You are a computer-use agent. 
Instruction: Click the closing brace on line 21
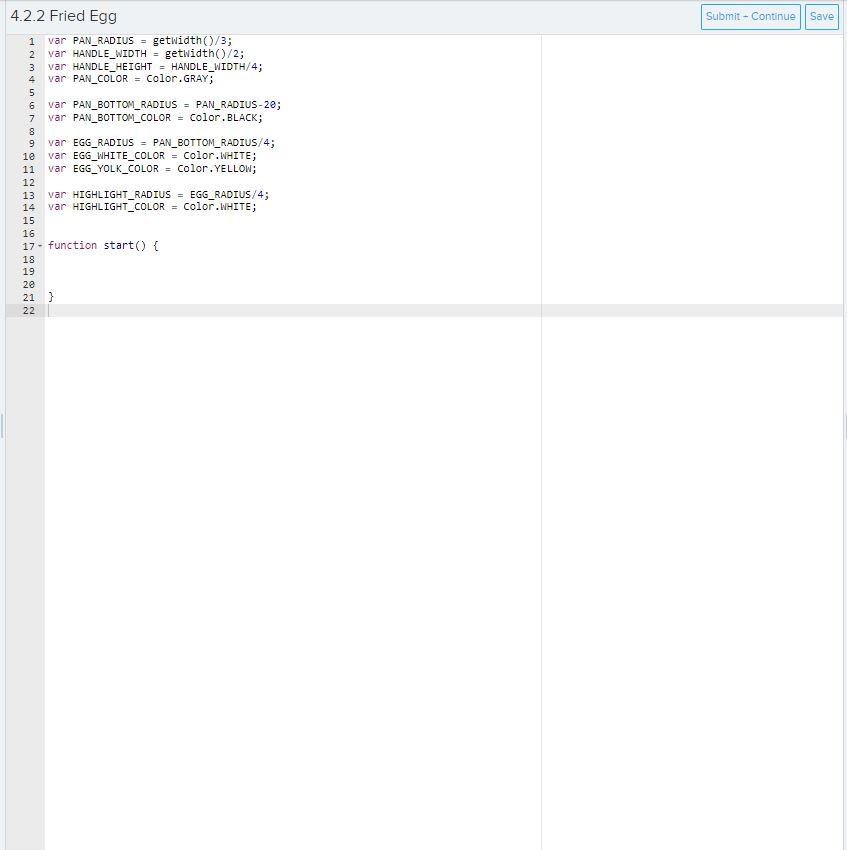tap(51, 297)
